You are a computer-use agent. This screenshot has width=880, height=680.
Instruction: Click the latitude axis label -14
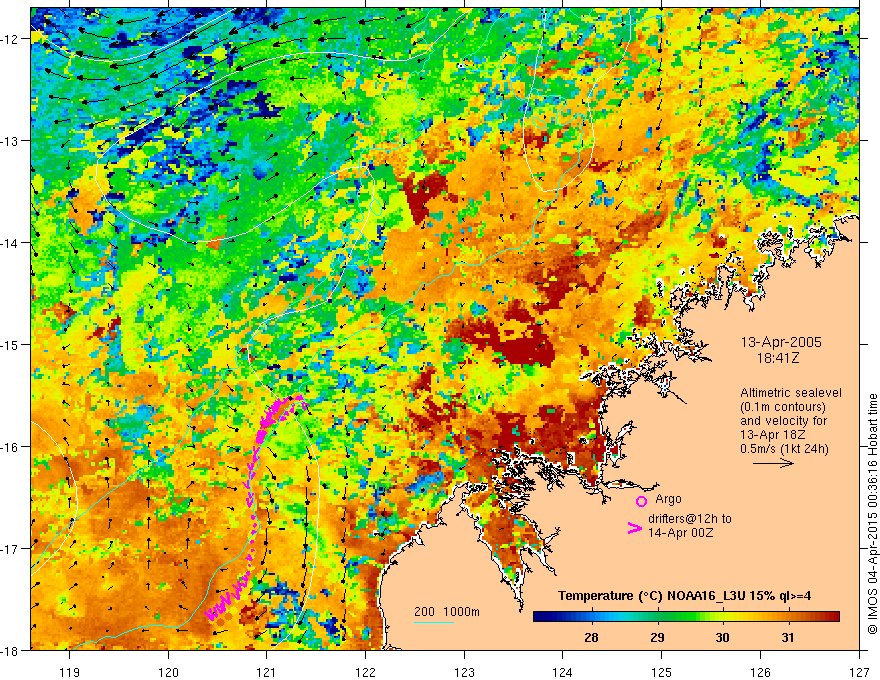click(x=10, y=243)
